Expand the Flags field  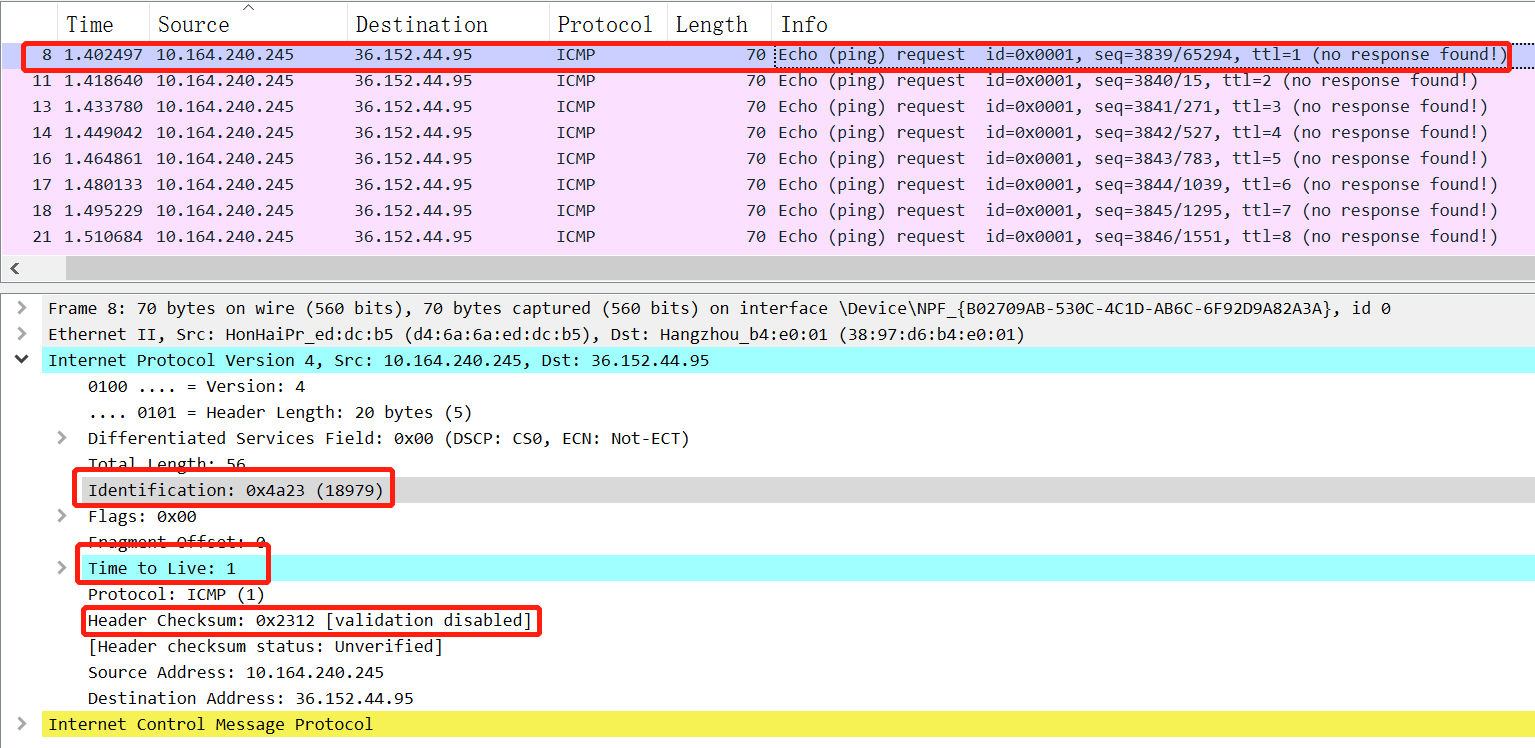click(61, 516)
